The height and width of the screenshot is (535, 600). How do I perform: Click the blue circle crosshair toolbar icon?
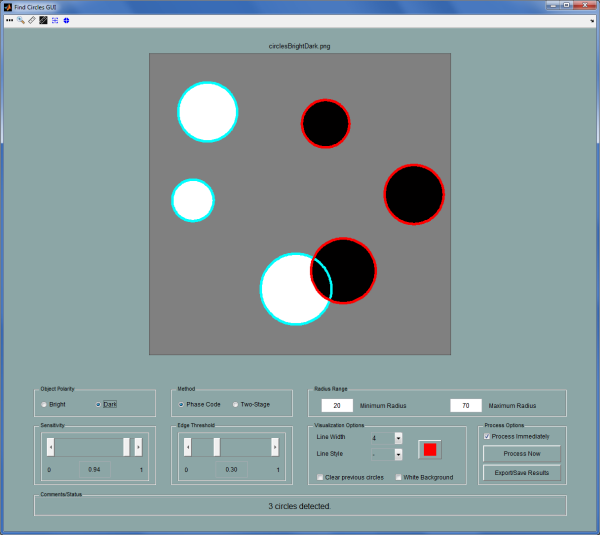tap(66, 20)
